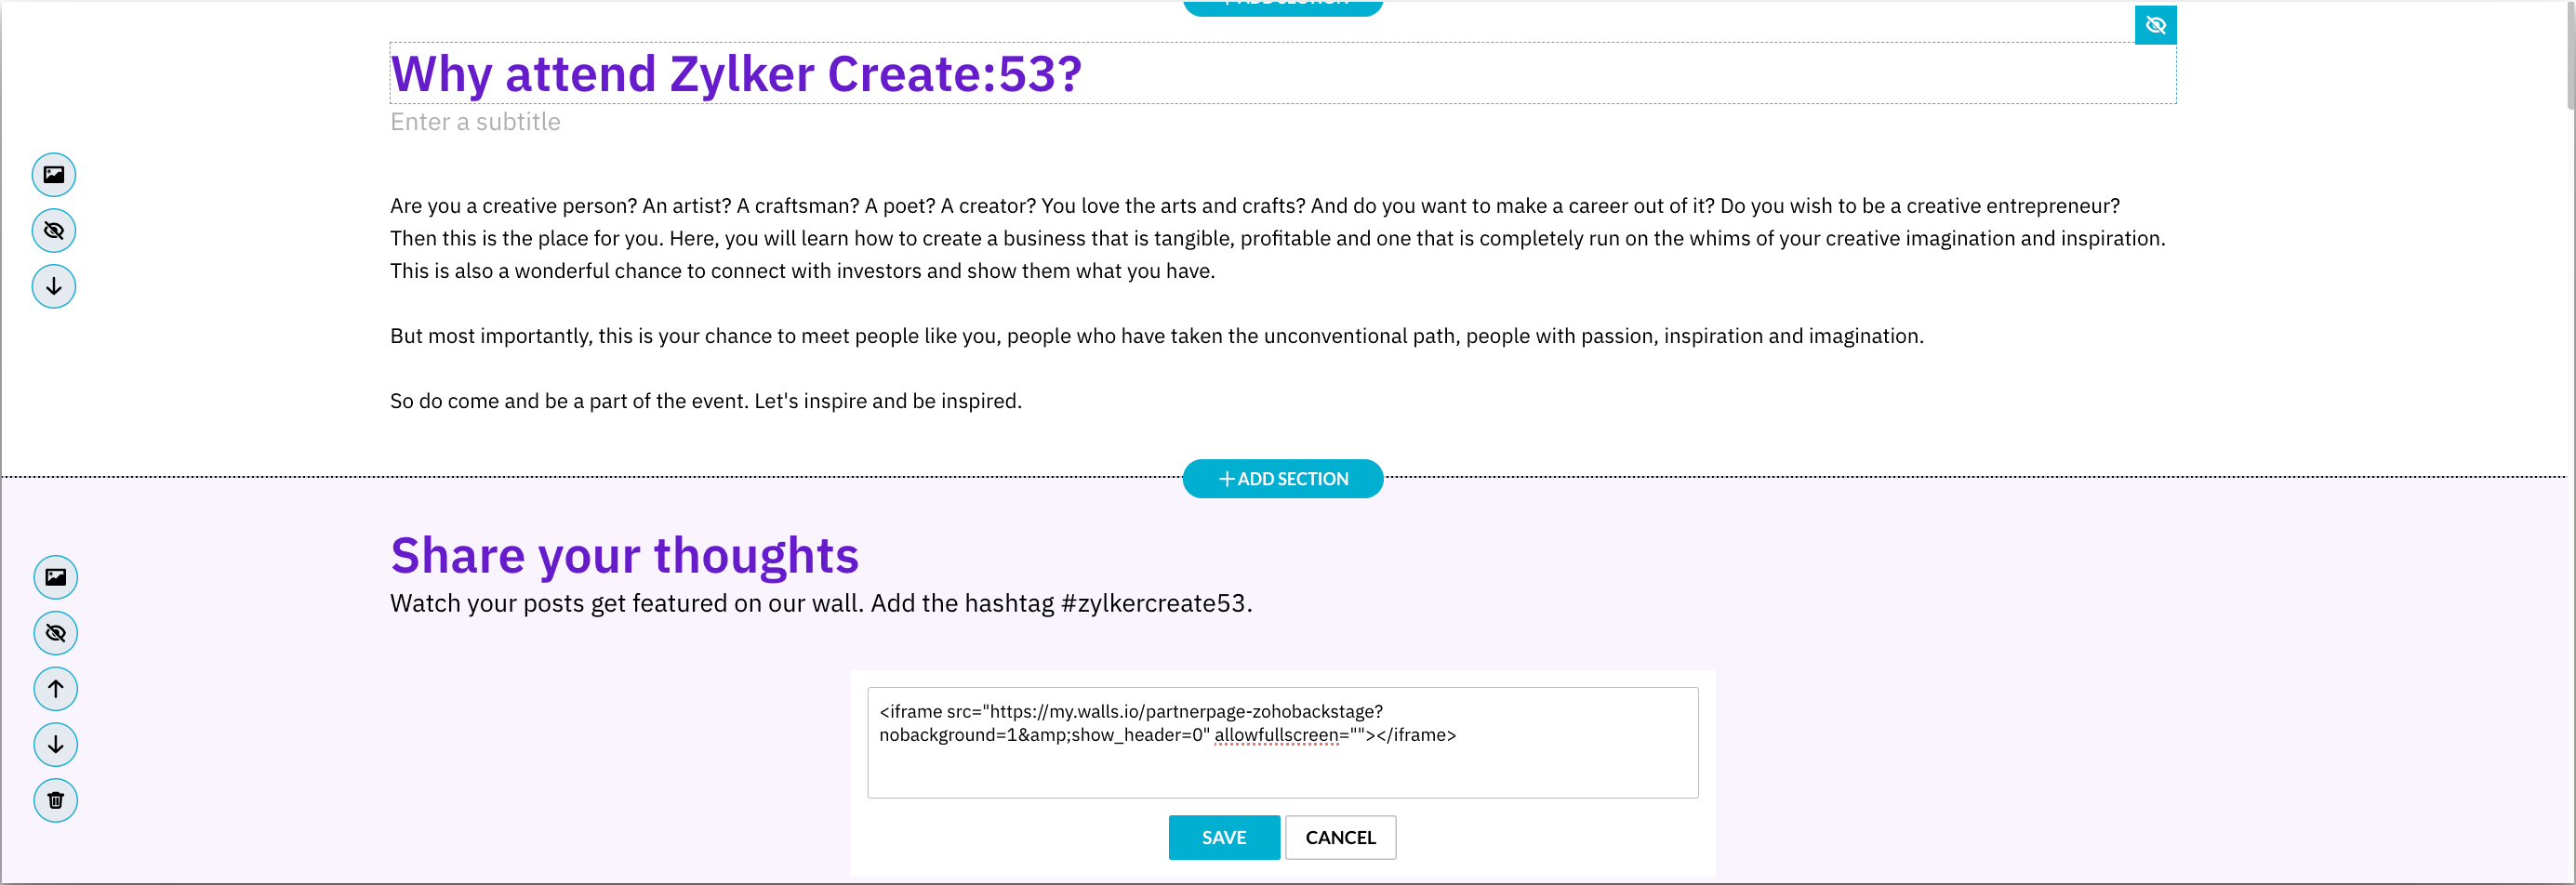Image resolution: width=2576 pixels, height=885 pixels.
Task: Move the Why attend section down
Action: [54, 287]
